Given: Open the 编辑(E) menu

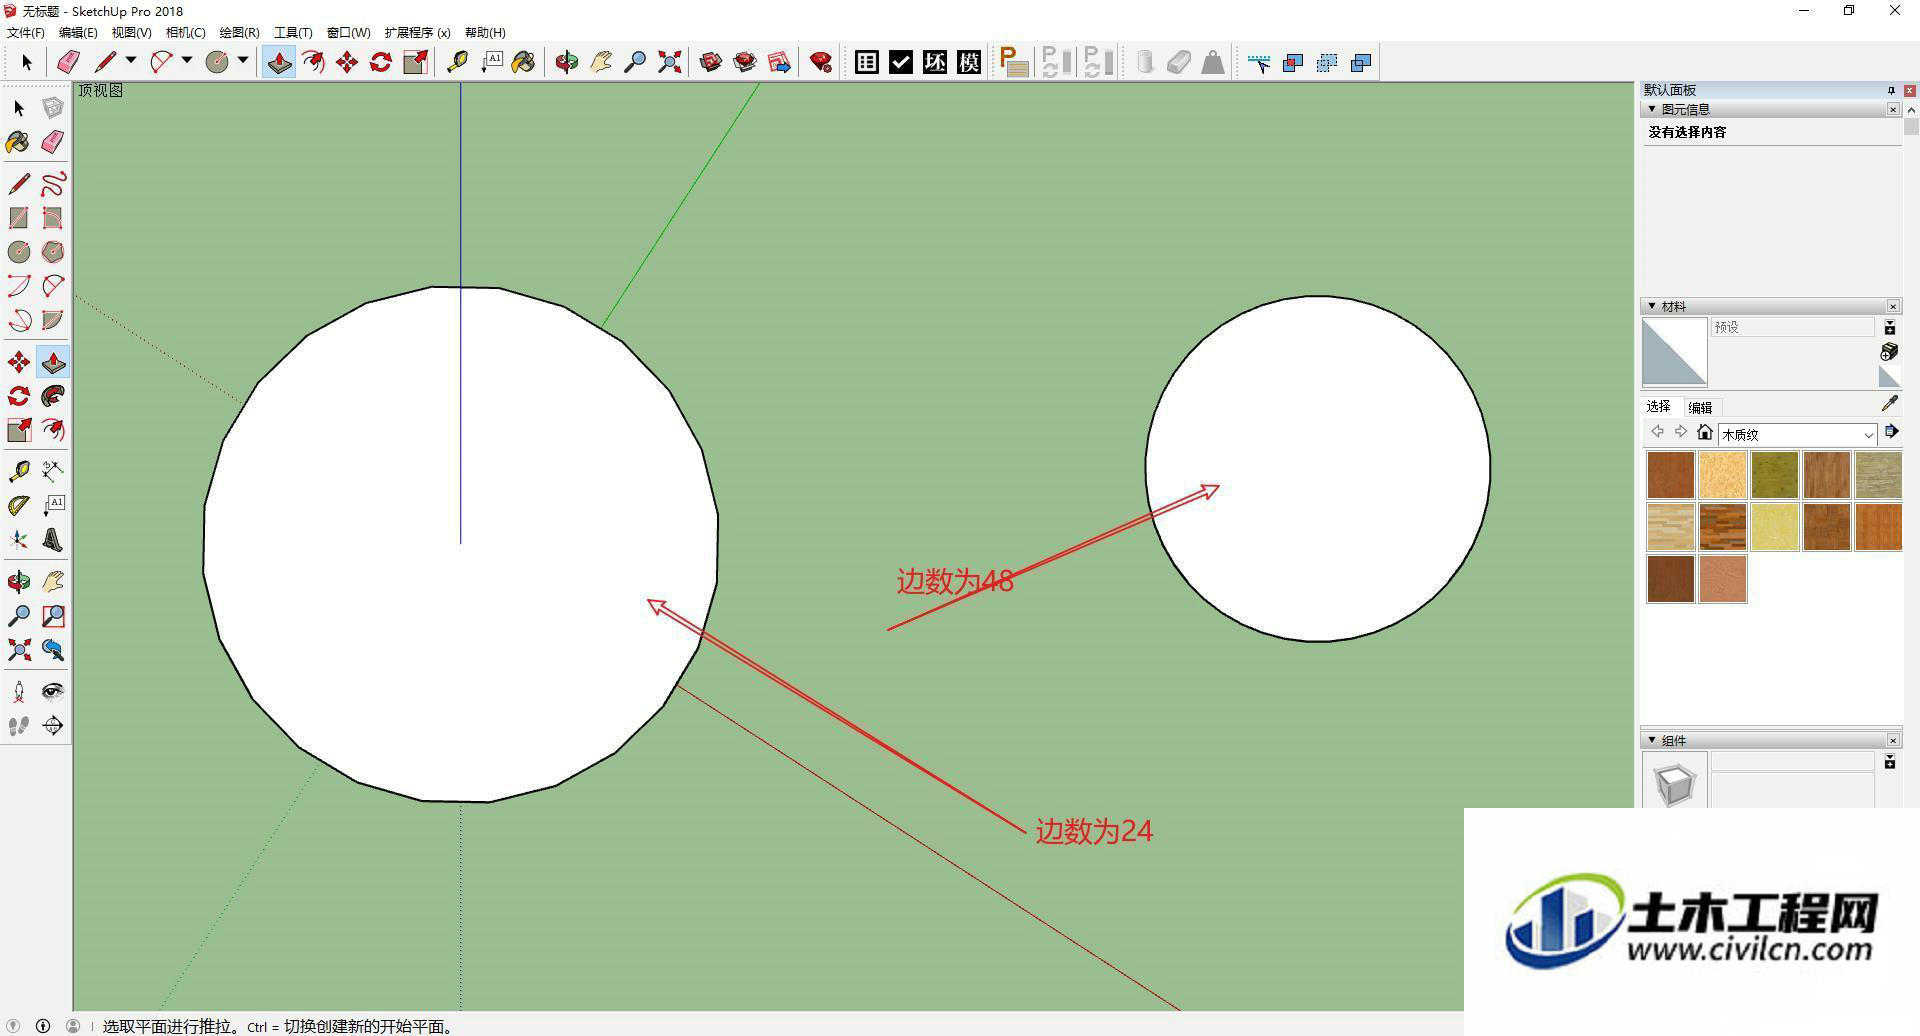Looking at the screenshot, I should (78, 32).
